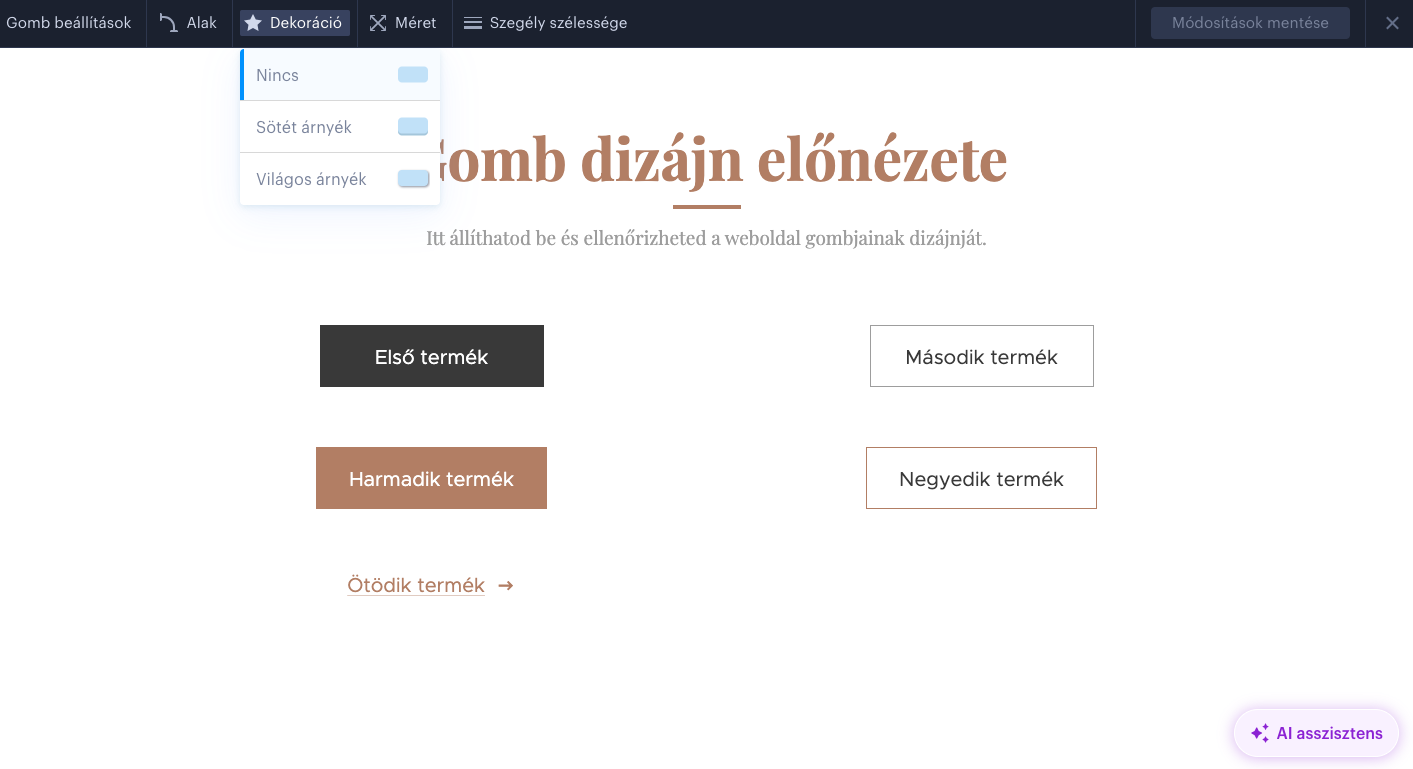1413x769 pixels.
Task: Close the button settings panel
Action: pos(1392,23)
